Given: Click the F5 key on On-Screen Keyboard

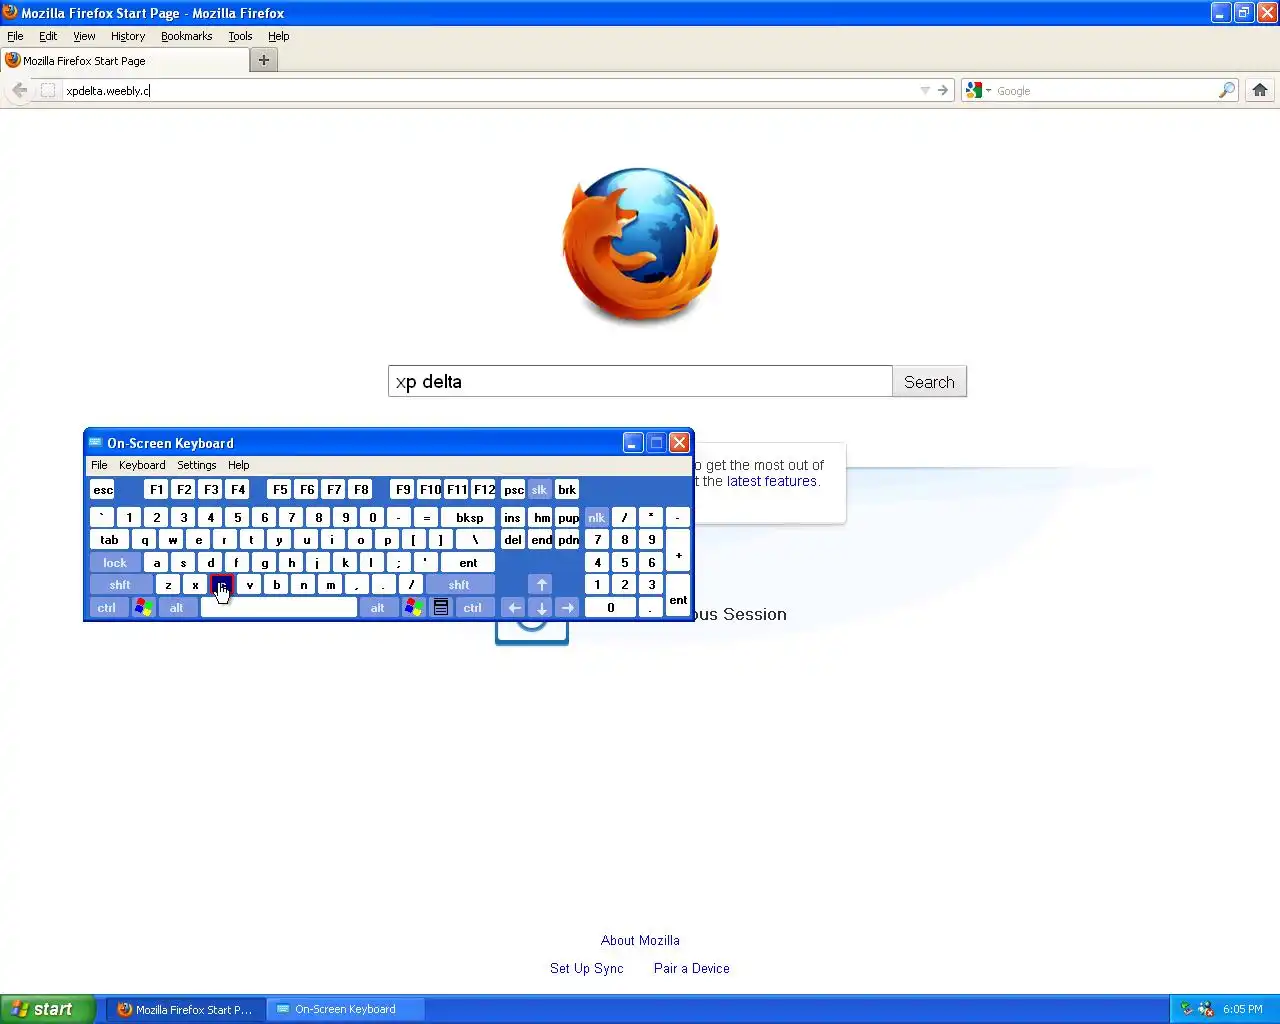Looking at the screenshot, I should [x=280, y=489].
